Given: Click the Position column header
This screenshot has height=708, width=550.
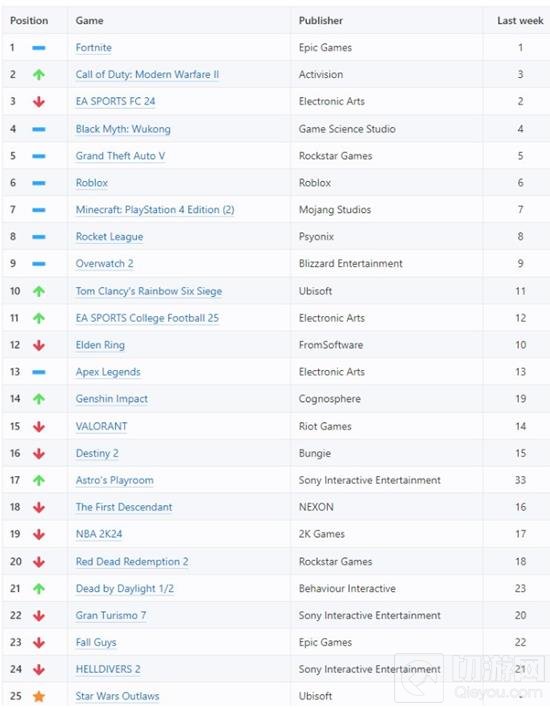Looking at the screenshot, I should click(29, 21).
